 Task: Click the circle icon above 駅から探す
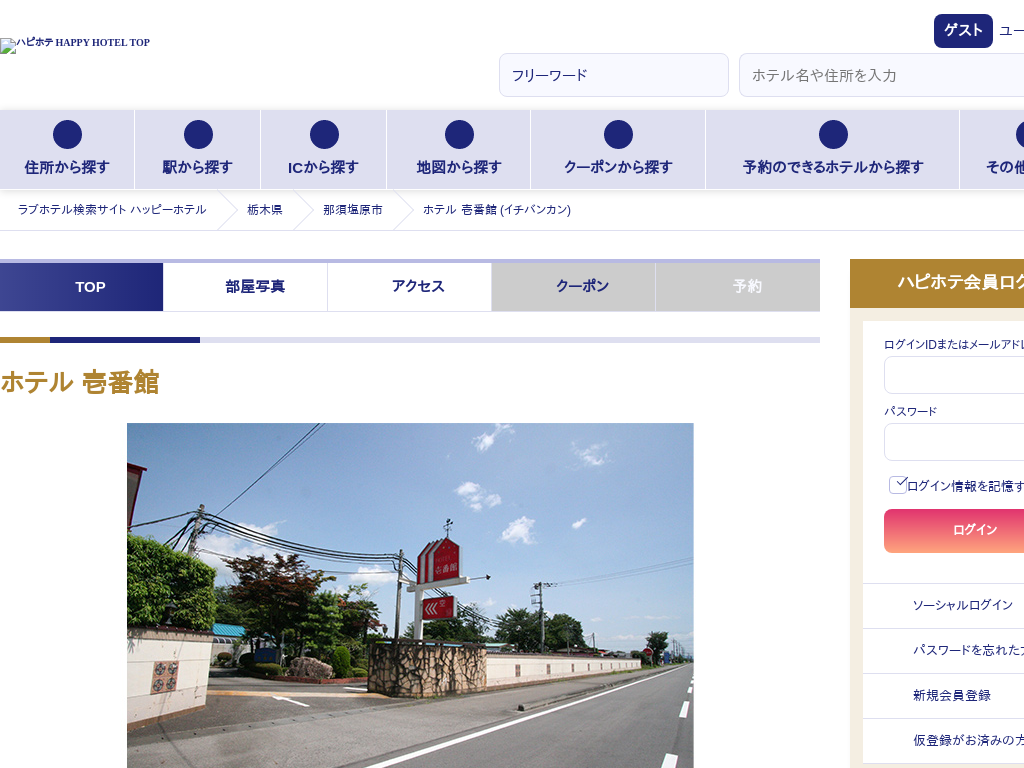coord(198,135)
